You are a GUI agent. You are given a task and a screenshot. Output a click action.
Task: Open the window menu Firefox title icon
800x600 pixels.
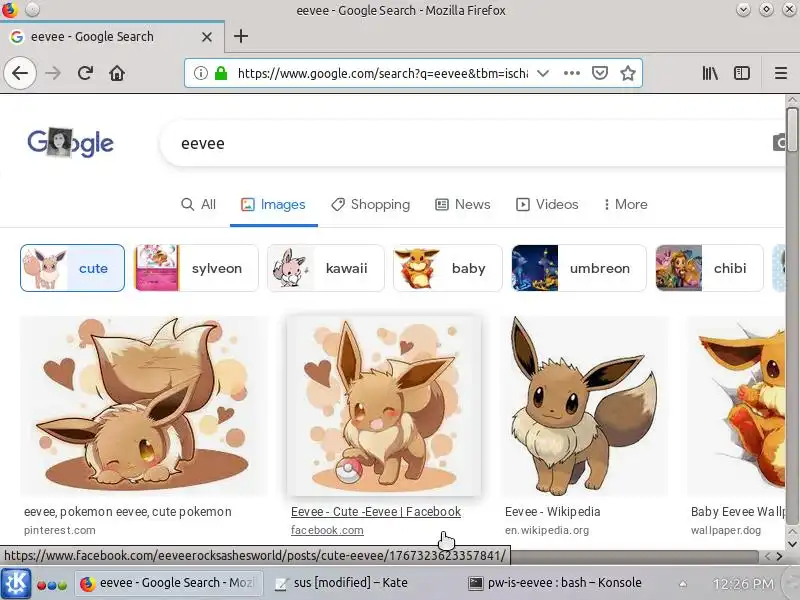pos(9,9)
